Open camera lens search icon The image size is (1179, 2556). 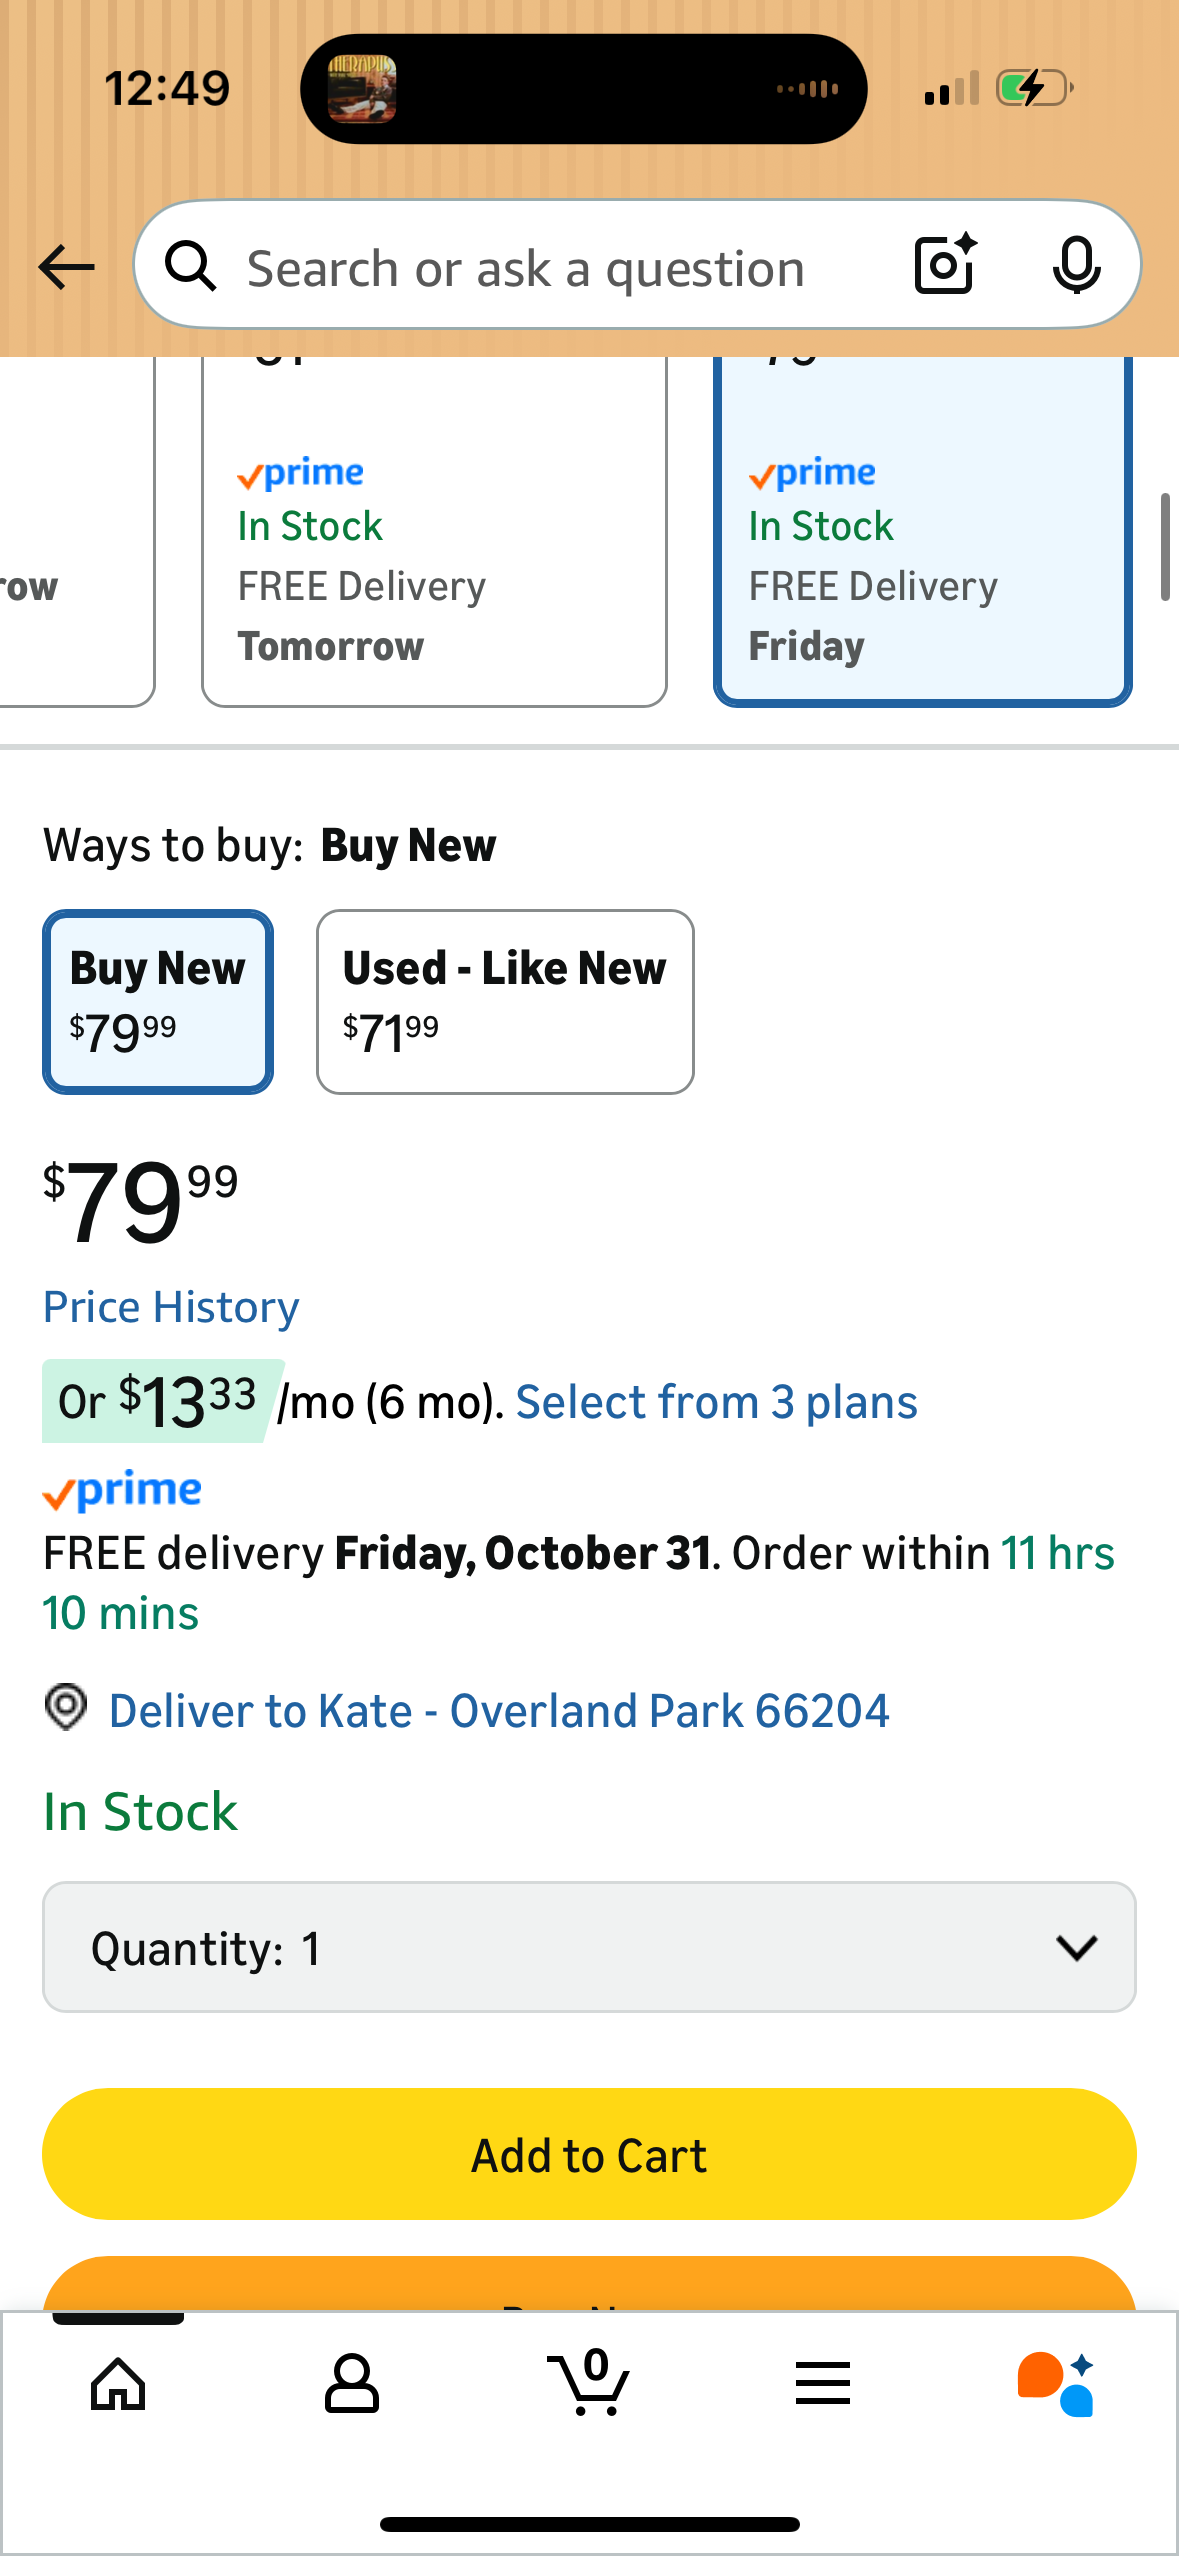945,265
